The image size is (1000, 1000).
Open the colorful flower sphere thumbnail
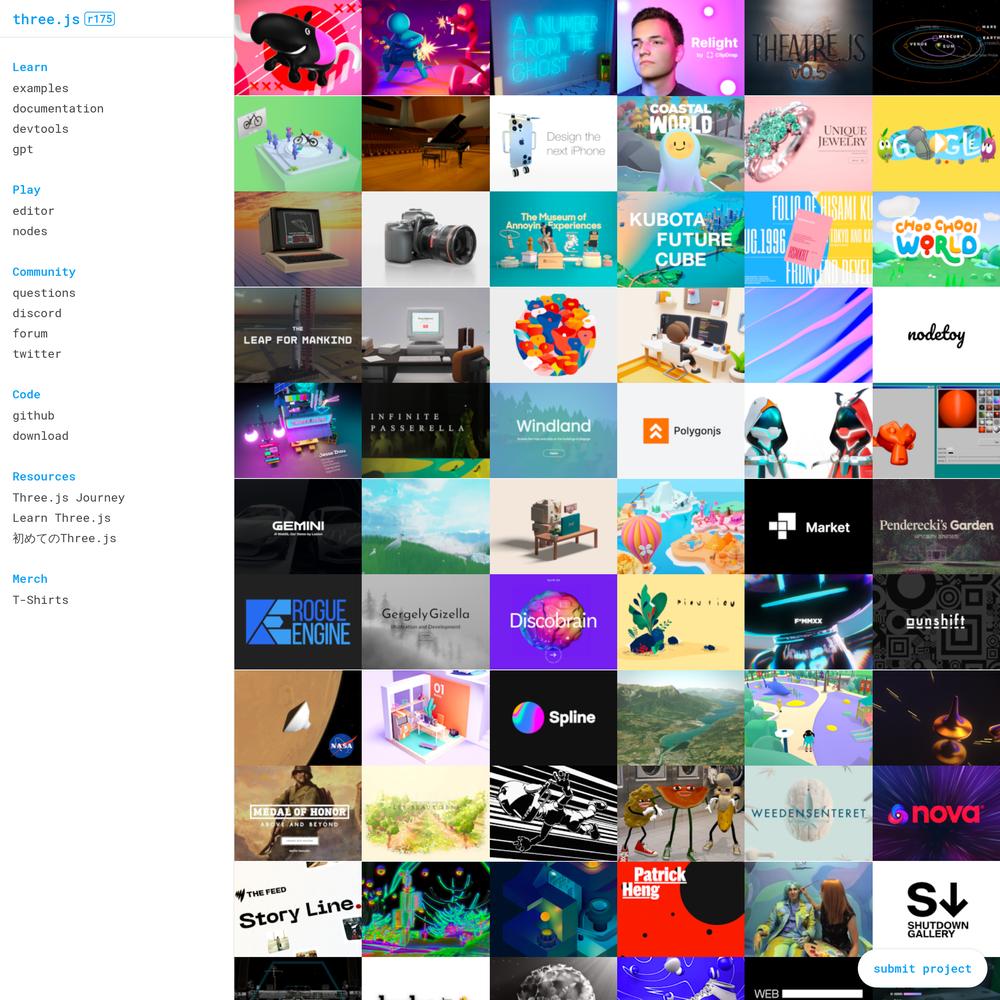pyautogui.click(x=553, y=335)
